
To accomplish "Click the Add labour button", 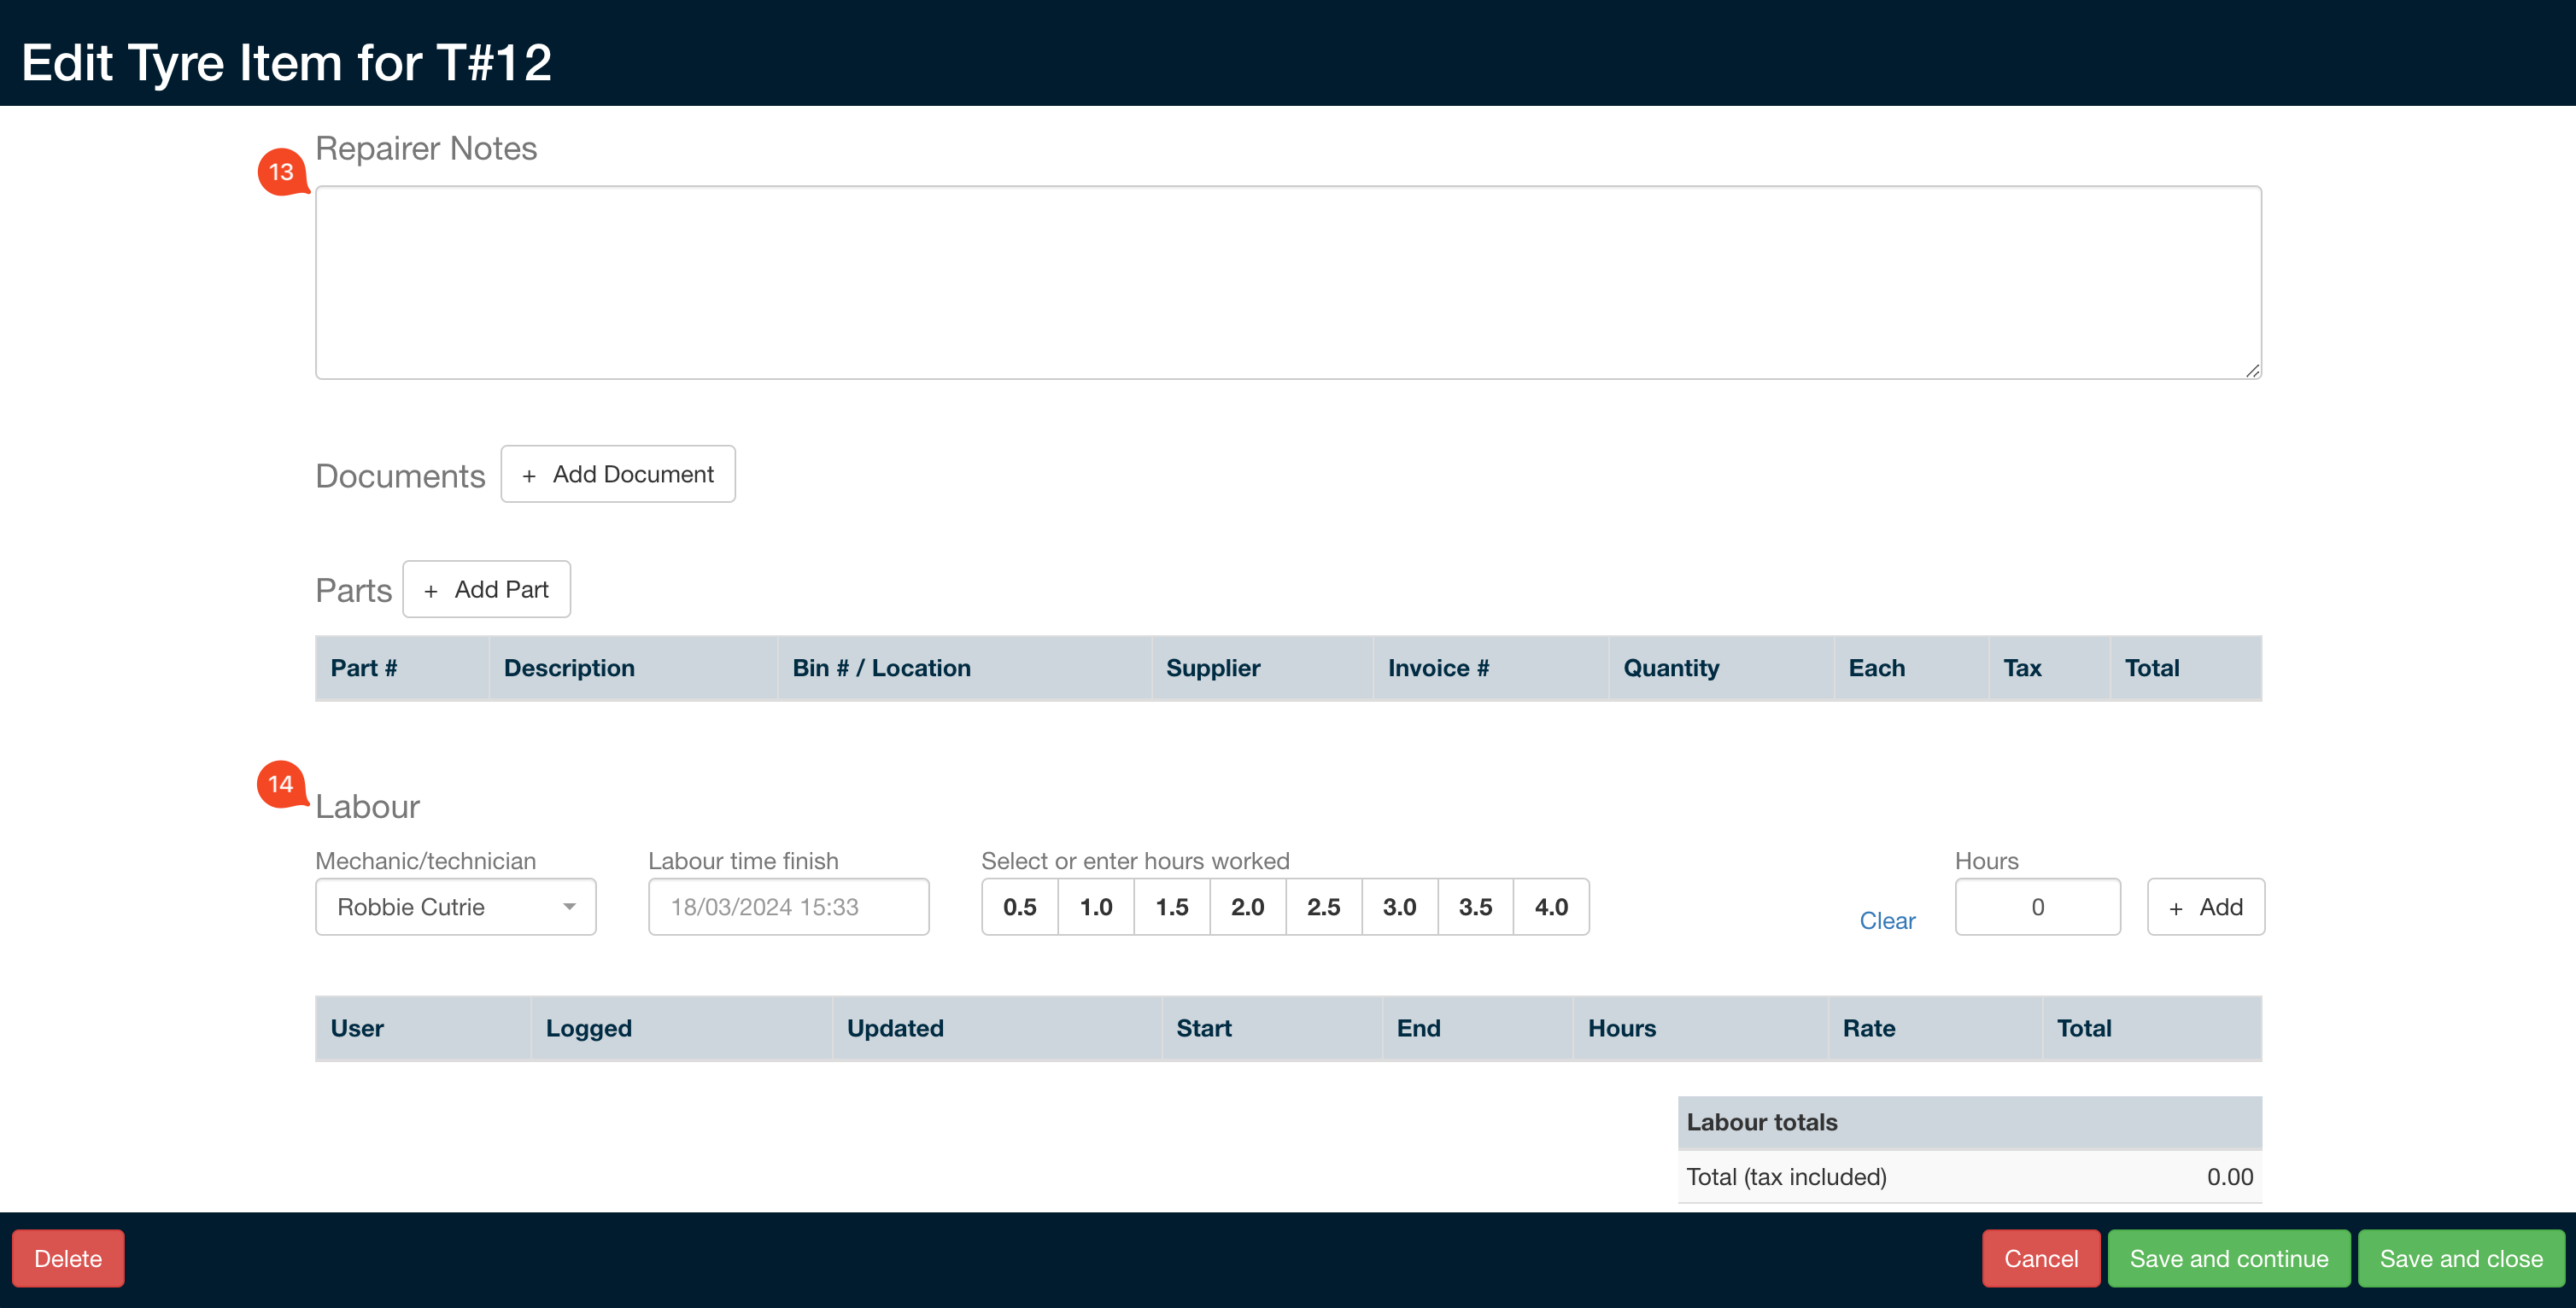I will (x=2206, y=907).
